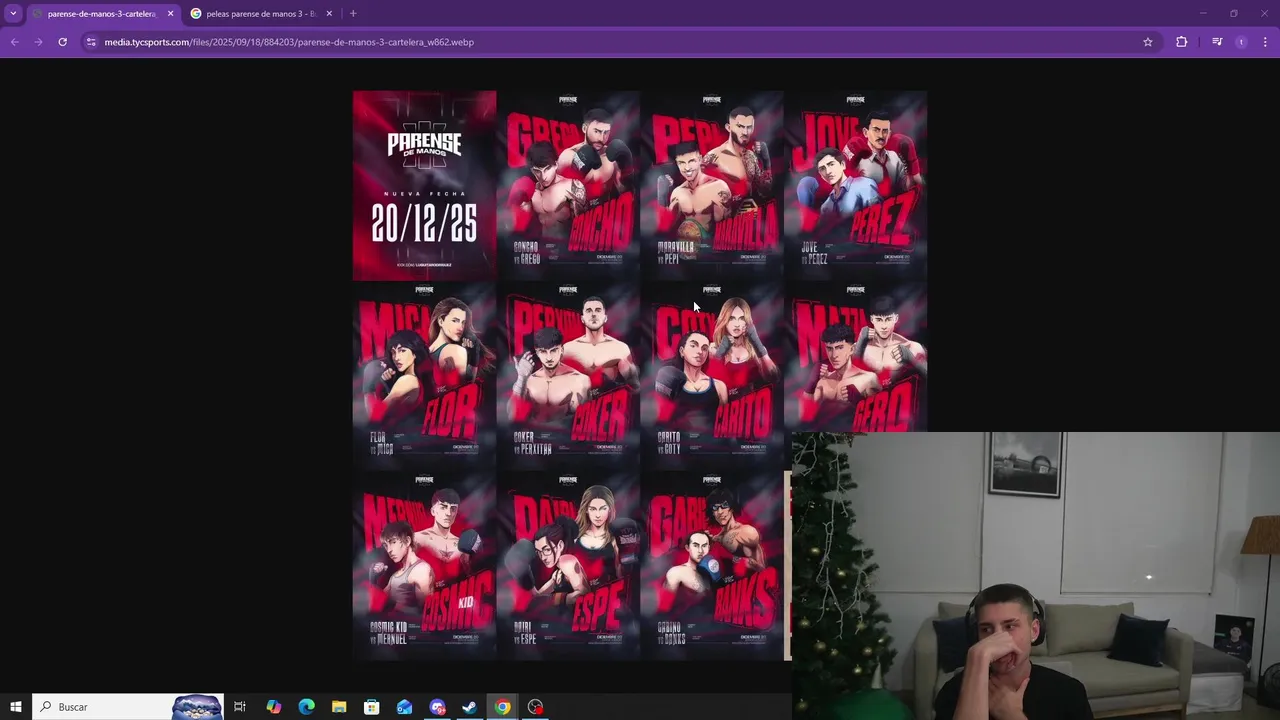Open Task View on the taskbar

(240, 707)
